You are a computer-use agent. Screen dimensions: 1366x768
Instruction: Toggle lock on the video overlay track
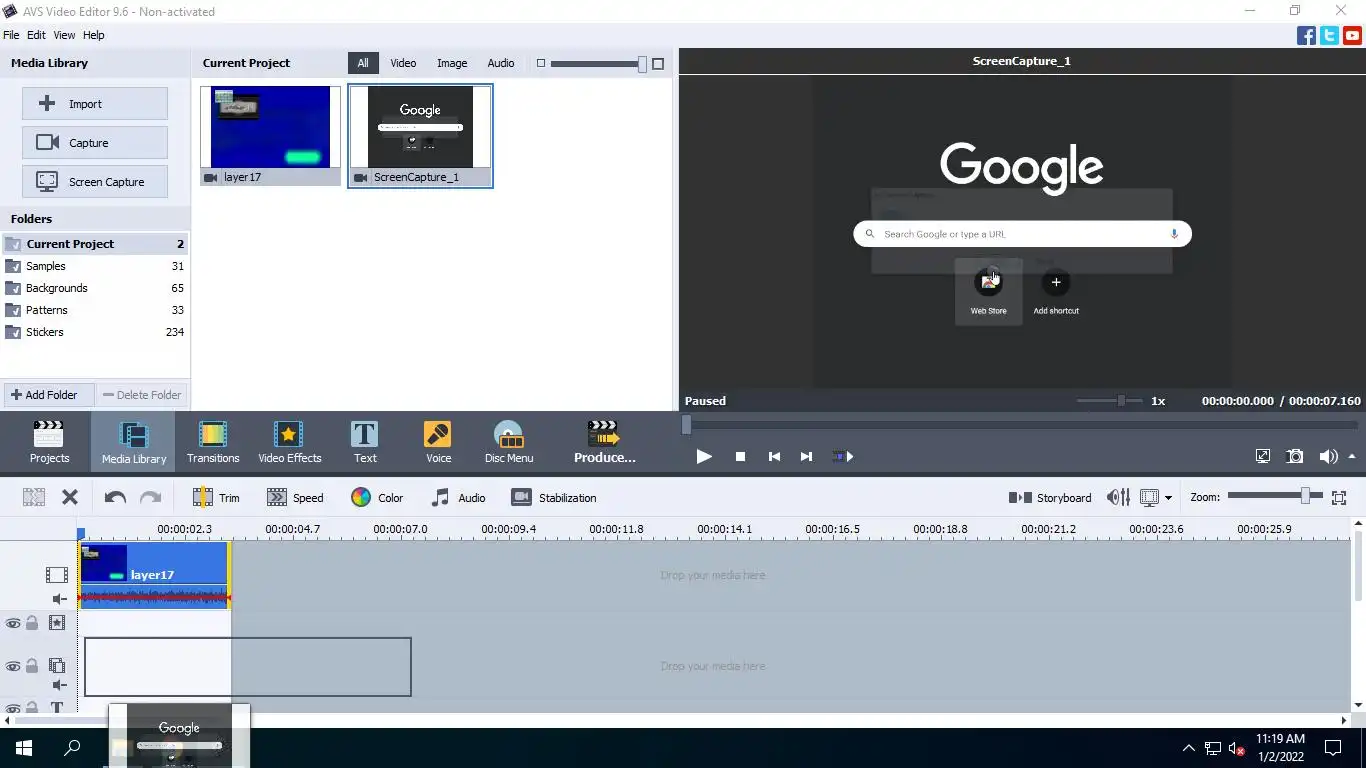tap(32, 666)
